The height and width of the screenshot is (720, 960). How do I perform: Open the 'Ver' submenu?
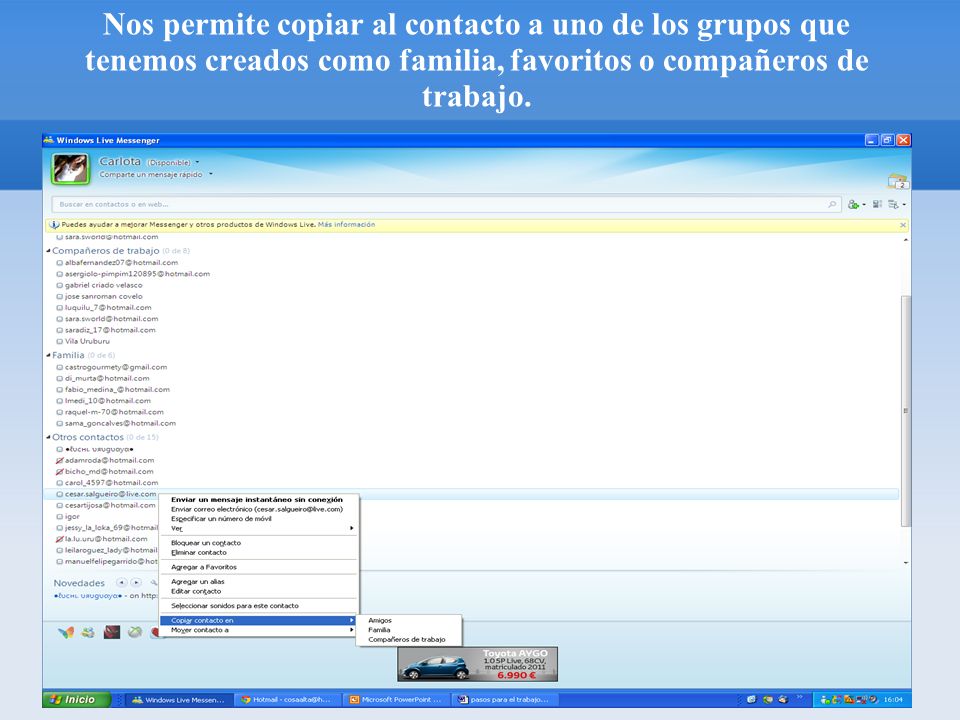coord(258,528)
